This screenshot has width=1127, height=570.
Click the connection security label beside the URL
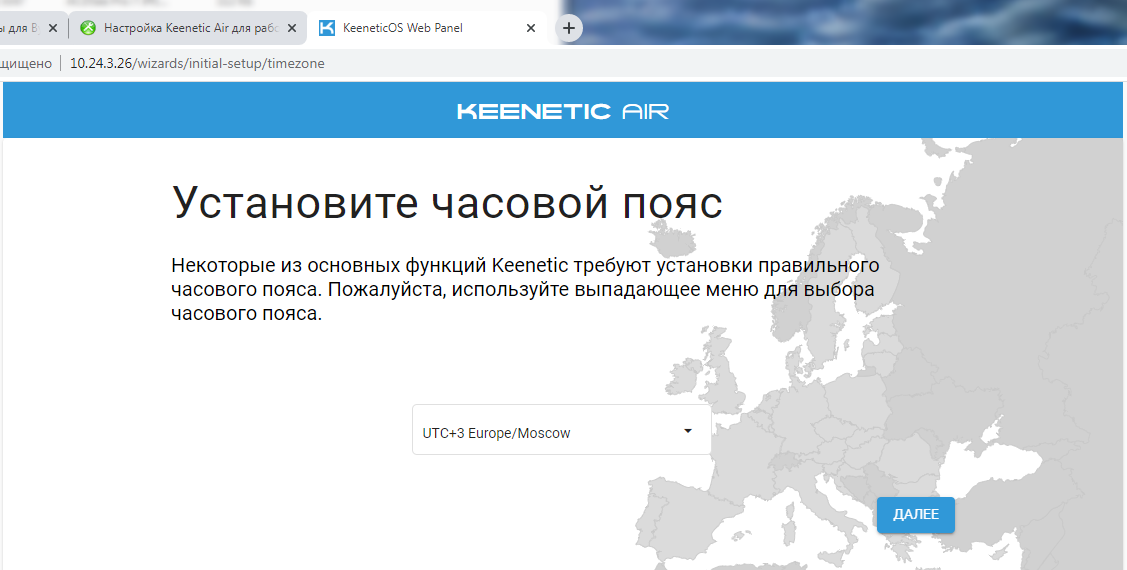pos(26,63)
